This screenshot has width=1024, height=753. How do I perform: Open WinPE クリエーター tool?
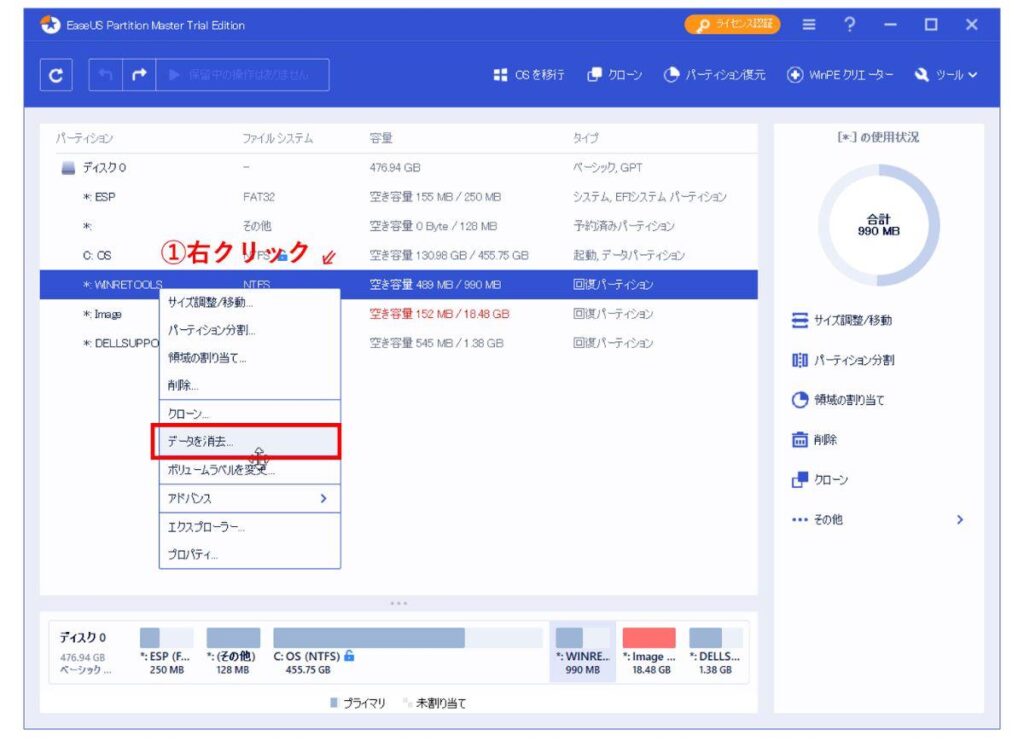tap(839, 75)
